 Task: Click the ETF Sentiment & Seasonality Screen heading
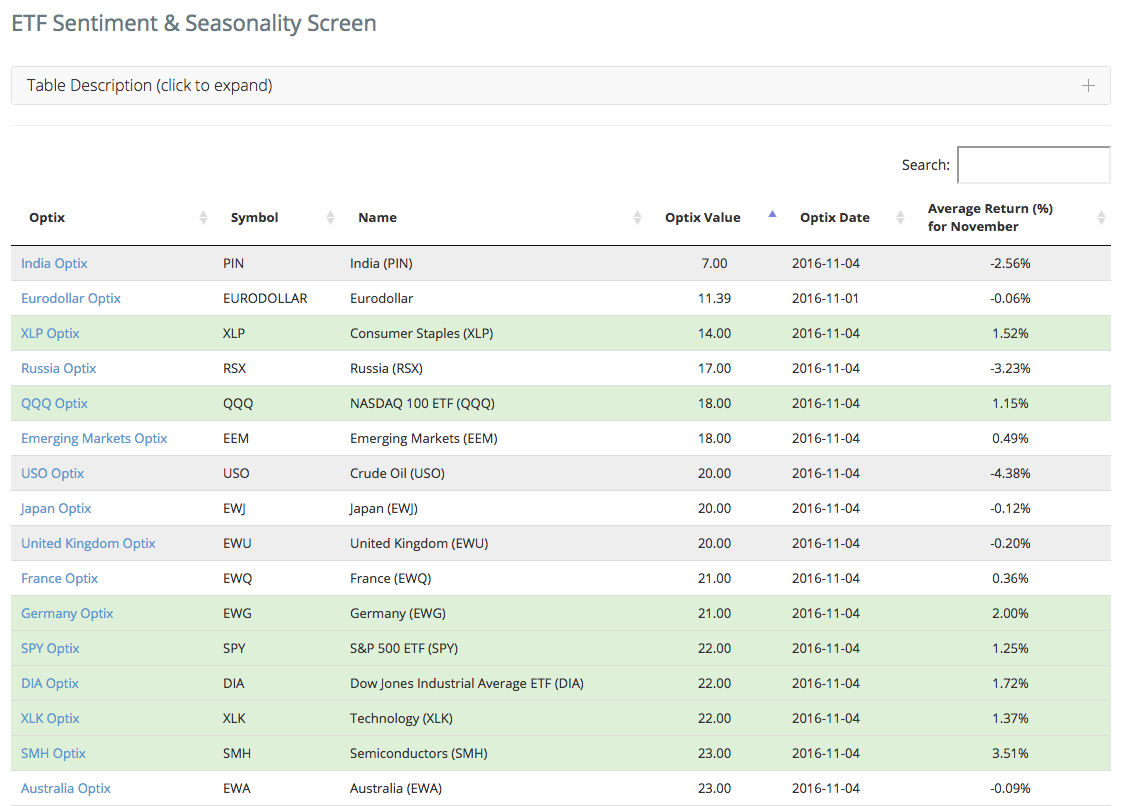[x=194, y=23]
